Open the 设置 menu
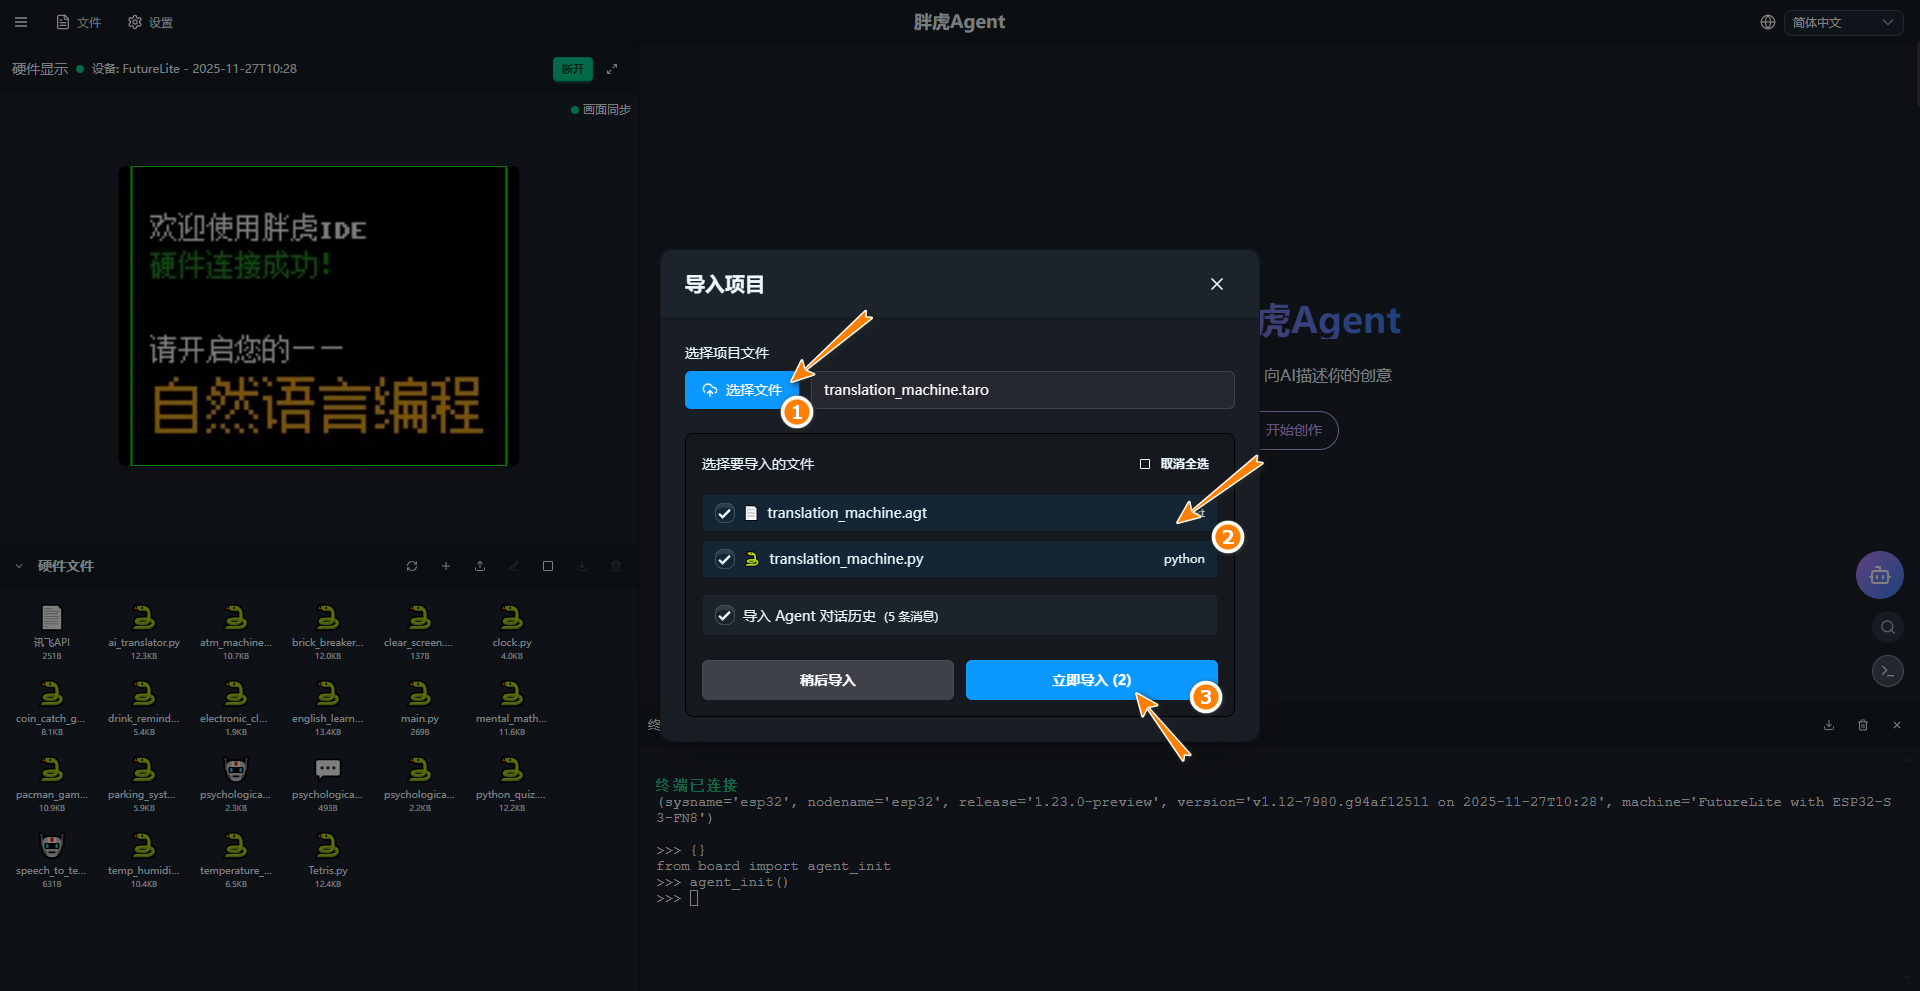Screen dimensions: 1920x991 (x=150, y=22)
